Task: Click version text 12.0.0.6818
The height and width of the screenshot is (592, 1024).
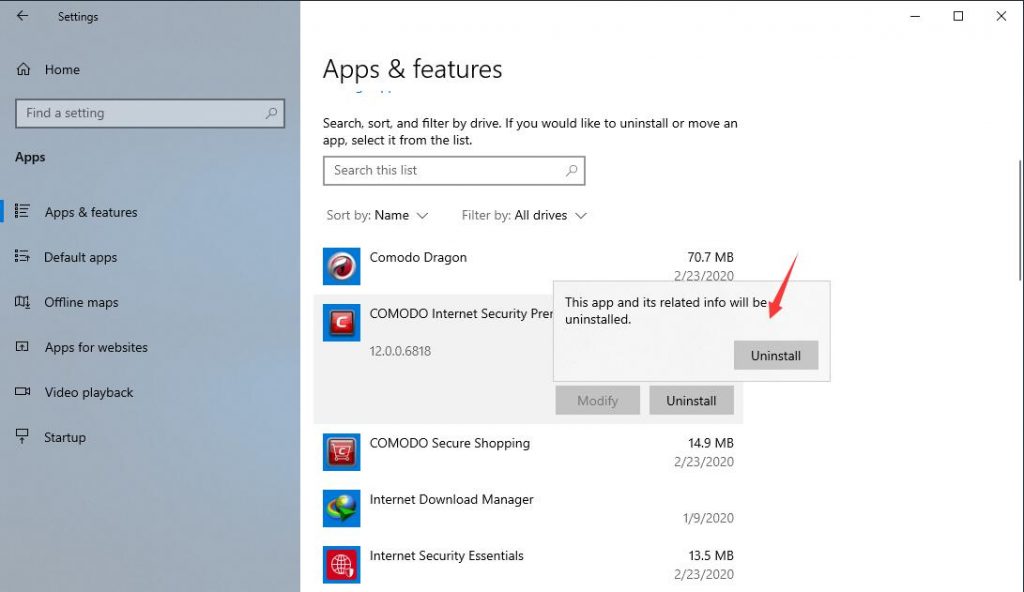Action: point(400,351)
